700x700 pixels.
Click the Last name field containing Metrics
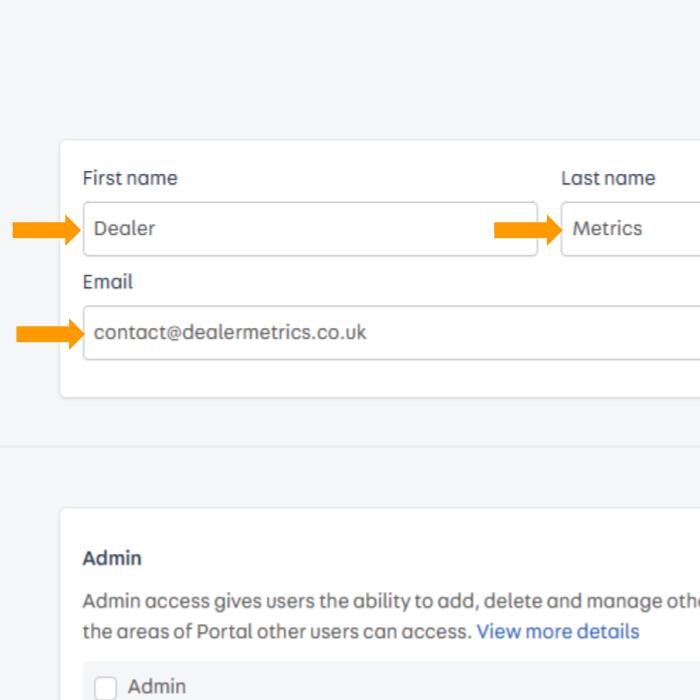(x=630, y=229)
